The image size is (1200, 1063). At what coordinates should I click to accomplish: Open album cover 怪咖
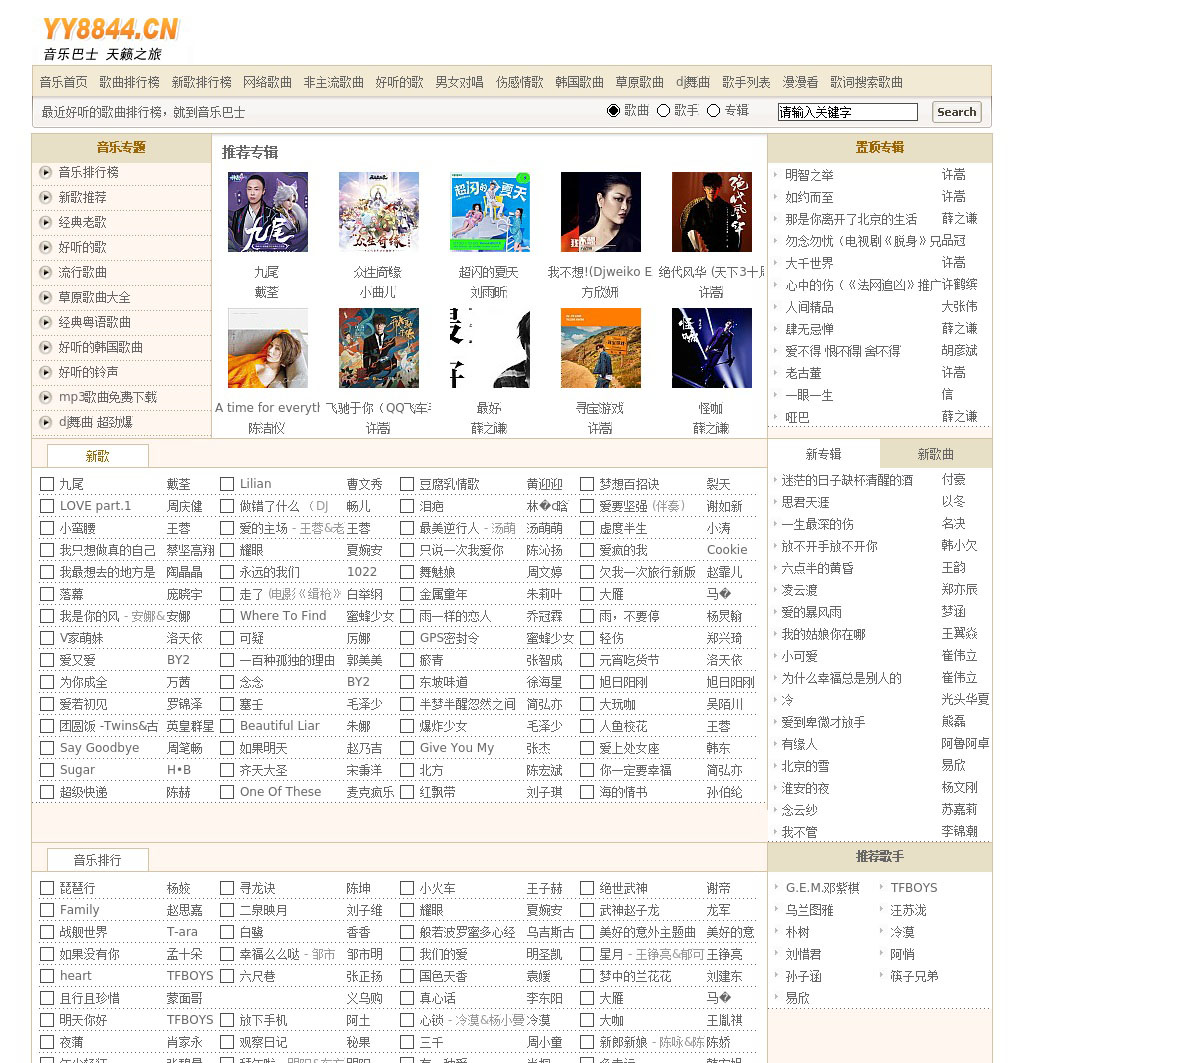click(711, 348)
